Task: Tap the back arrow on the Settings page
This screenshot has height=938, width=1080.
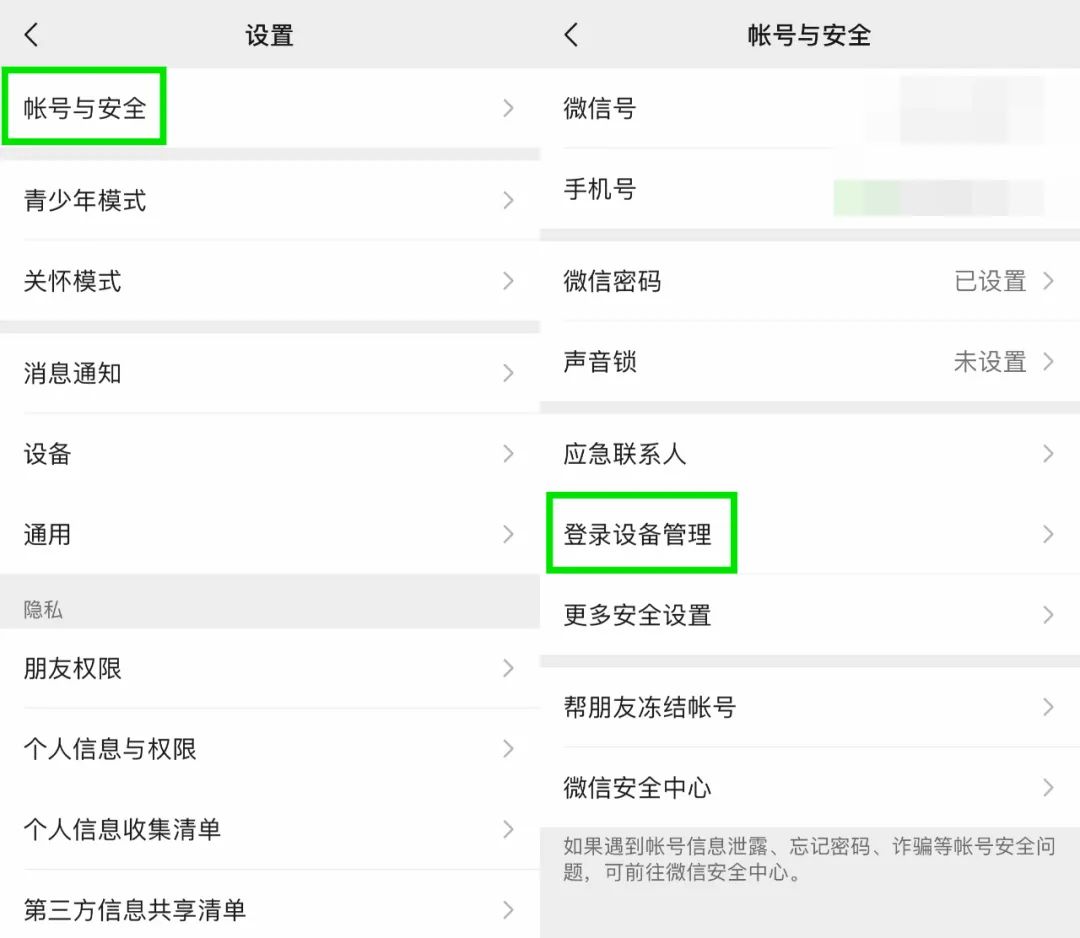Action: pyautogui.click(x=31, y=33)
